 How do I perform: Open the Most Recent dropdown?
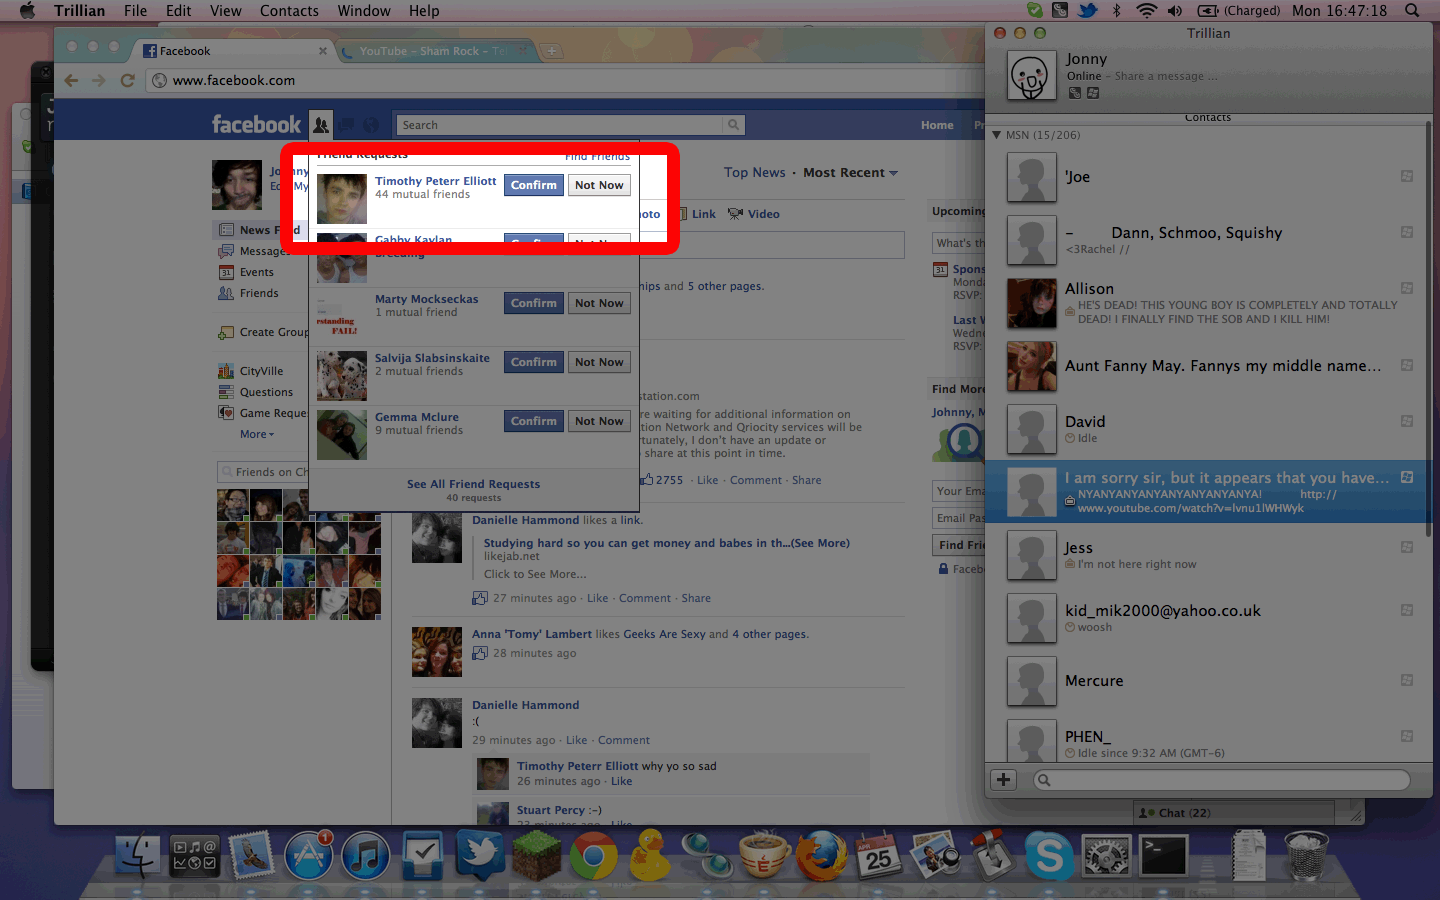(x=850, y=173)
